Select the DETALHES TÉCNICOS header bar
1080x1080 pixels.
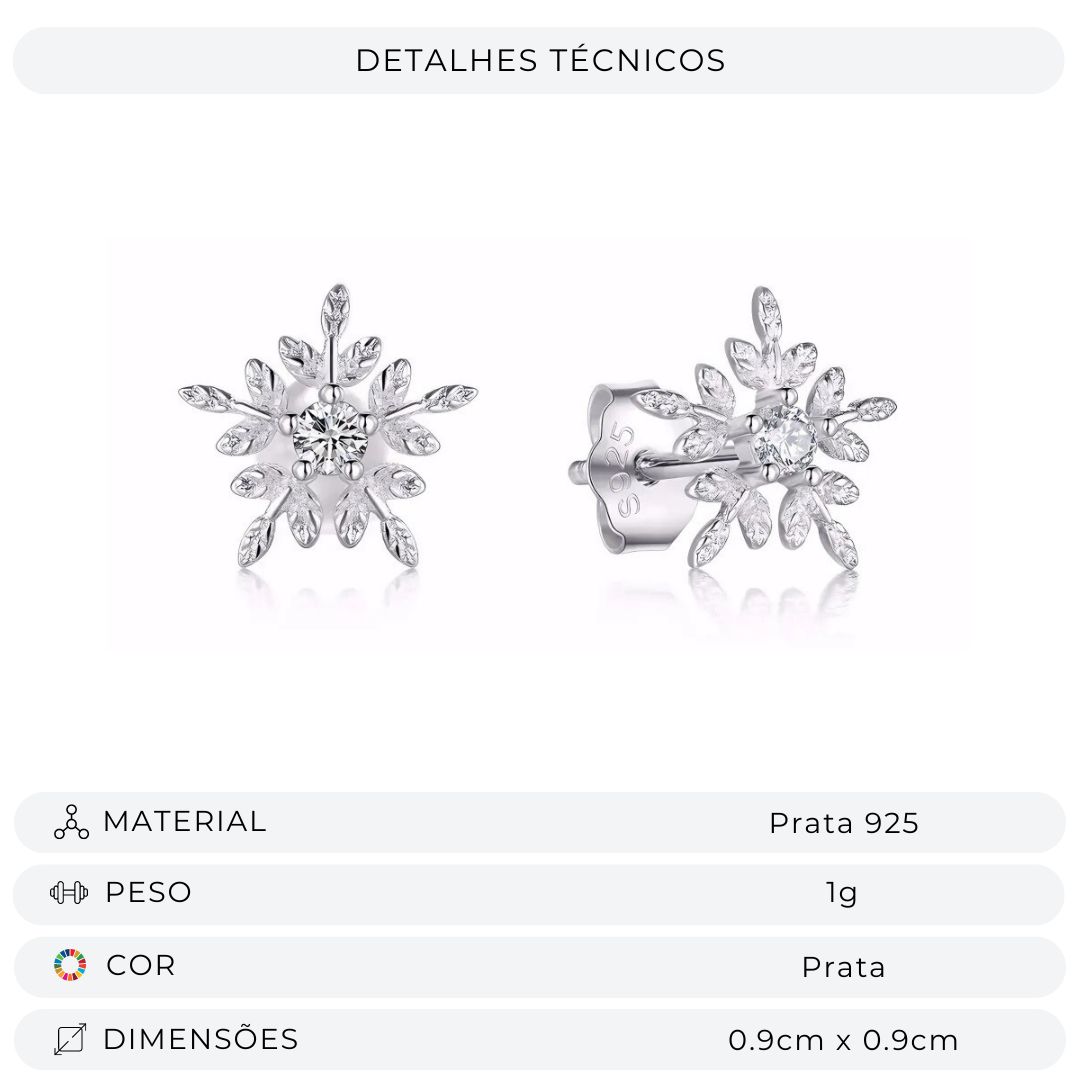click(539, 61)
